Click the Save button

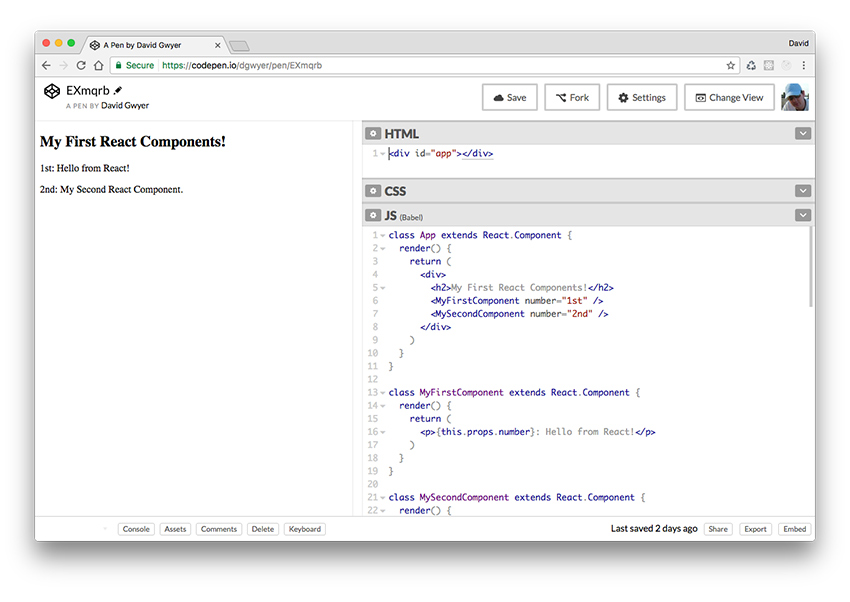[510, 98]
